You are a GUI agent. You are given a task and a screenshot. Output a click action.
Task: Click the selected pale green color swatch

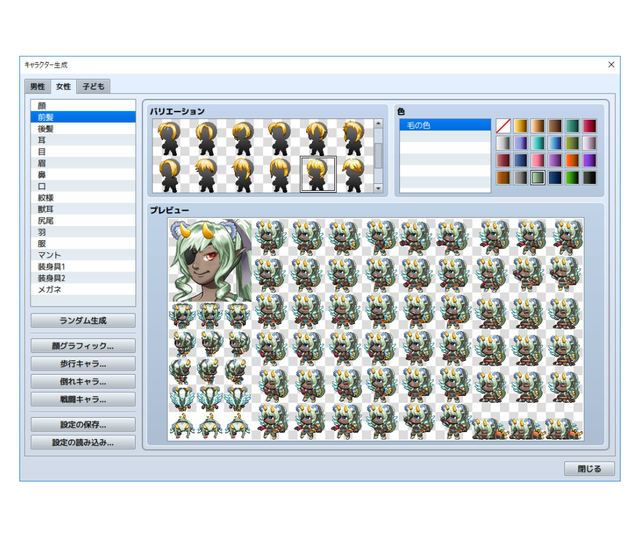click(x=538, y=178)
